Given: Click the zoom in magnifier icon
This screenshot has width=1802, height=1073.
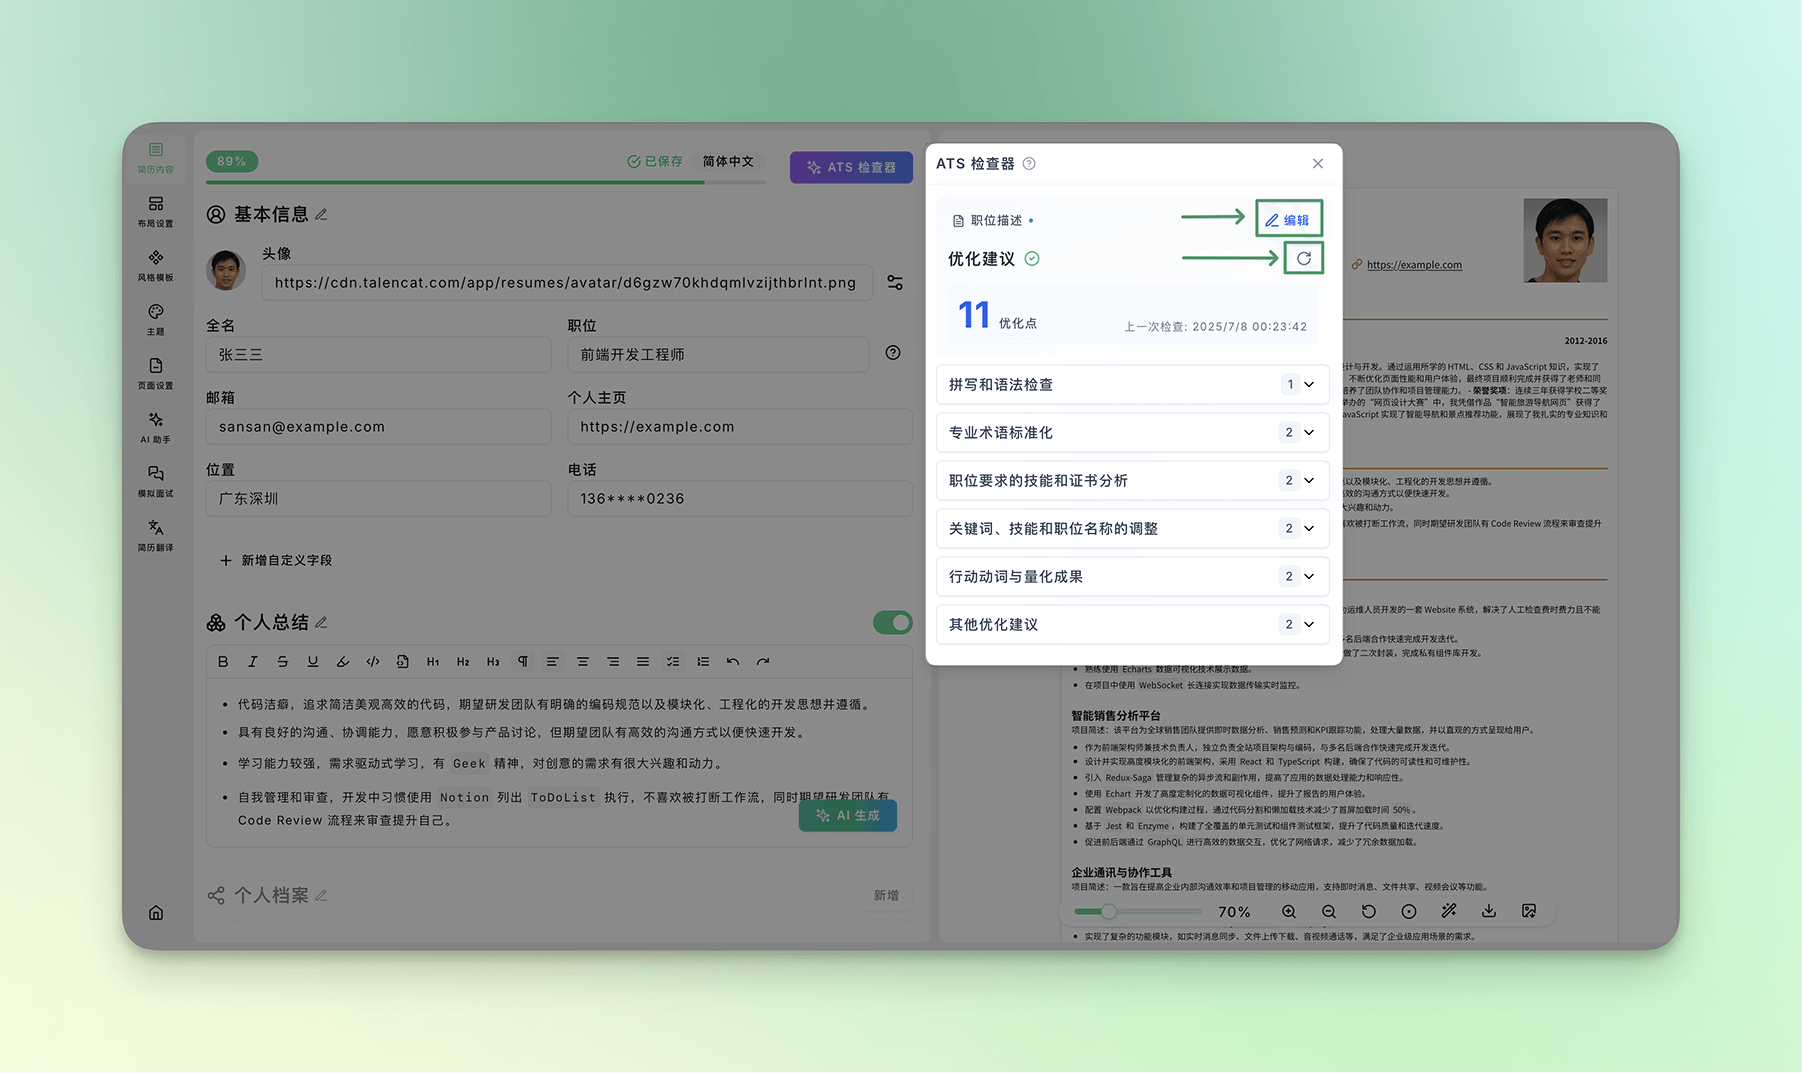Looking at the screenshot, I should 1288,911.
